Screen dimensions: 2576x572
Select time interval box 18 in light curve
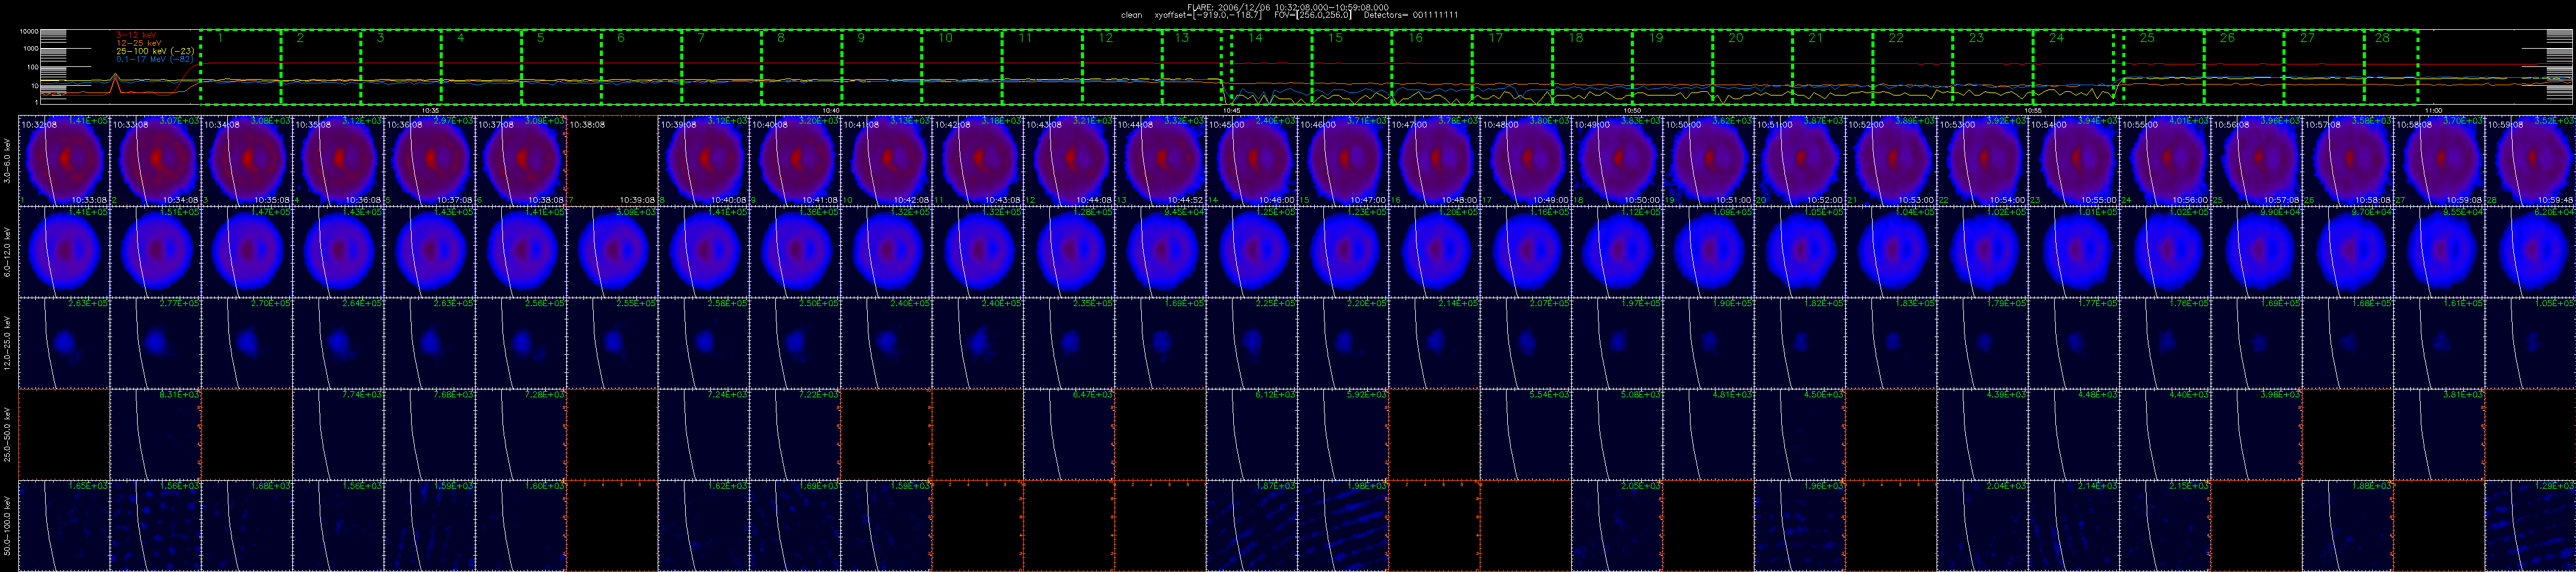pos(1592,66)
